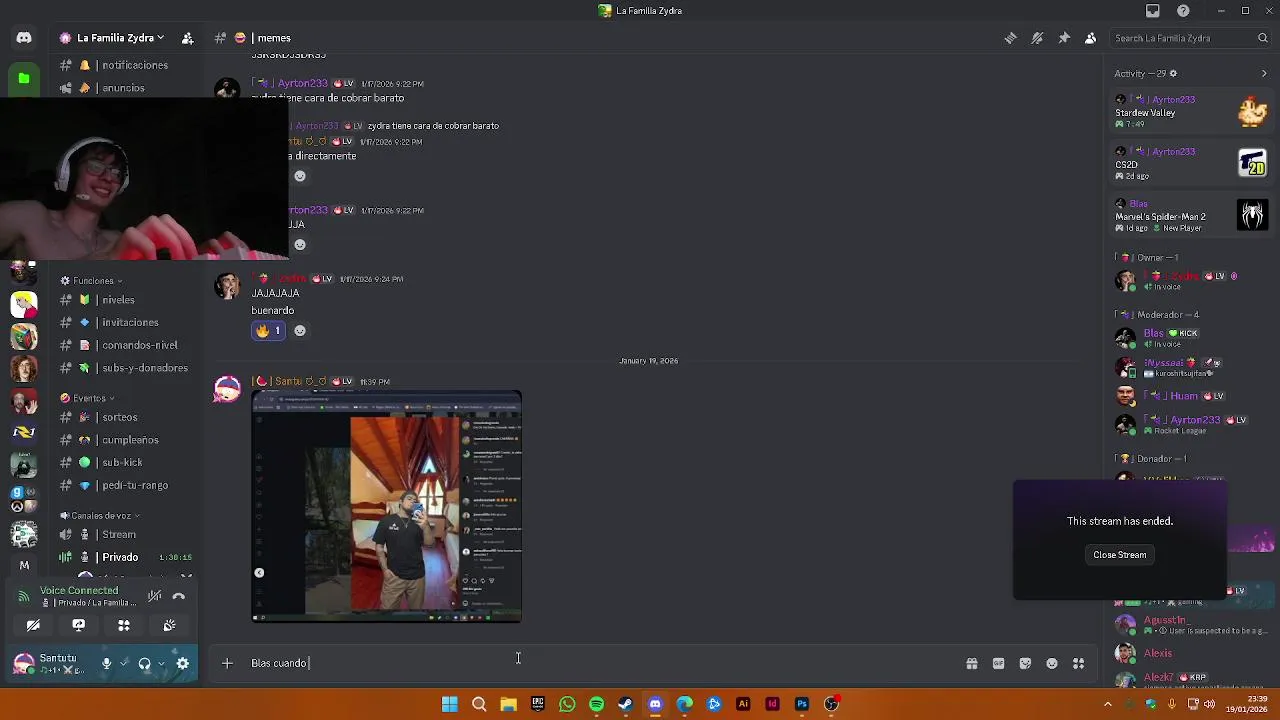
Task: Add reaction under 'a directamente' message
Action: (299, 176)
